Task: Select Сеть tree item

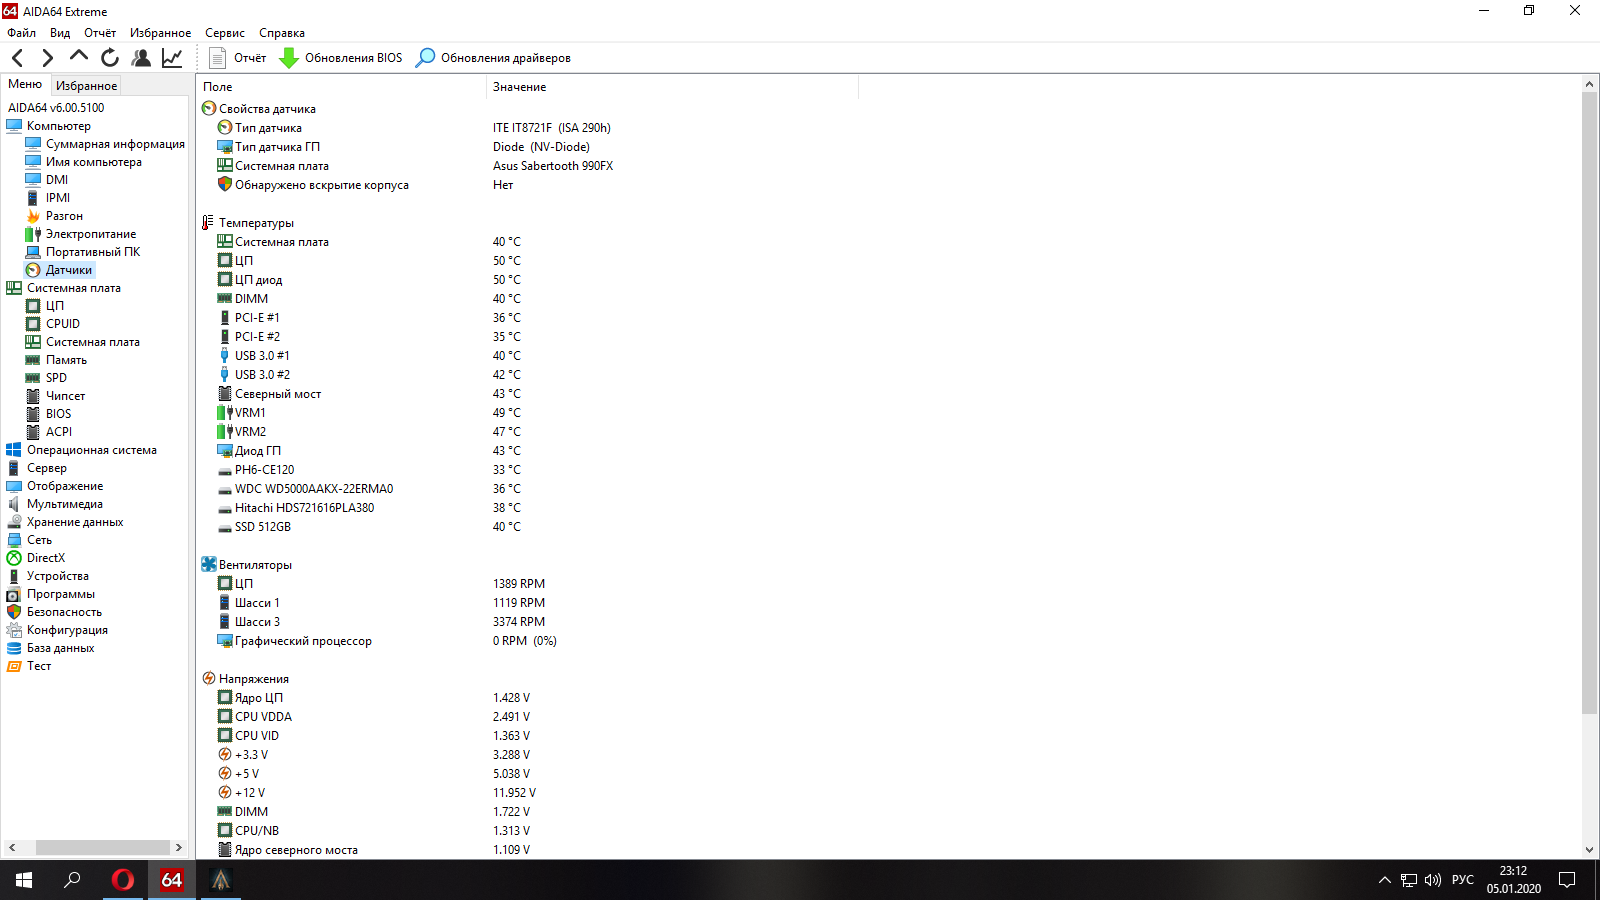Action: (x=39, y=540)
